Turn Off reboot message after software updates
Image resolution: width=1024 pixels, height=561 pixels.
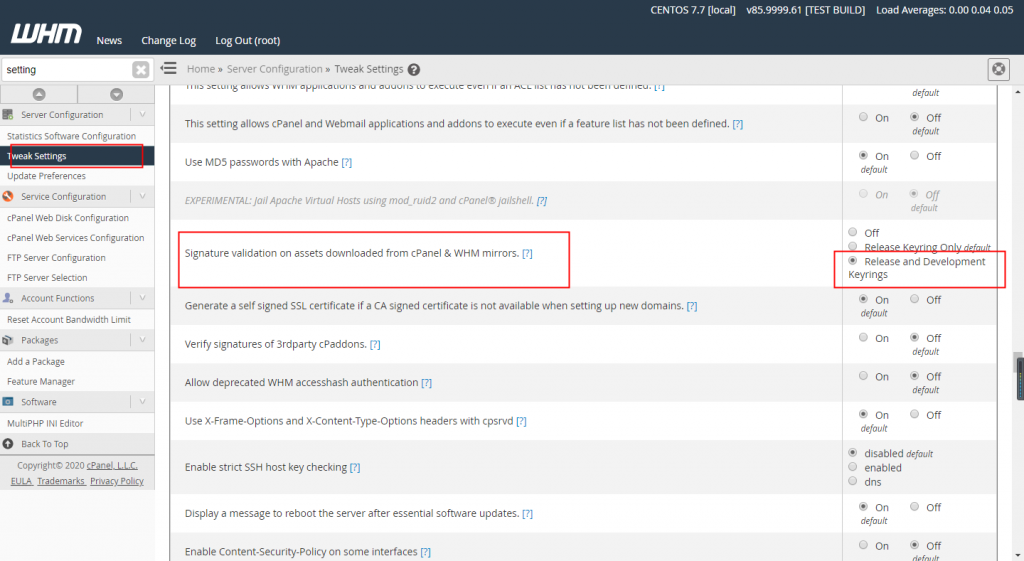[x=914, y=507]
